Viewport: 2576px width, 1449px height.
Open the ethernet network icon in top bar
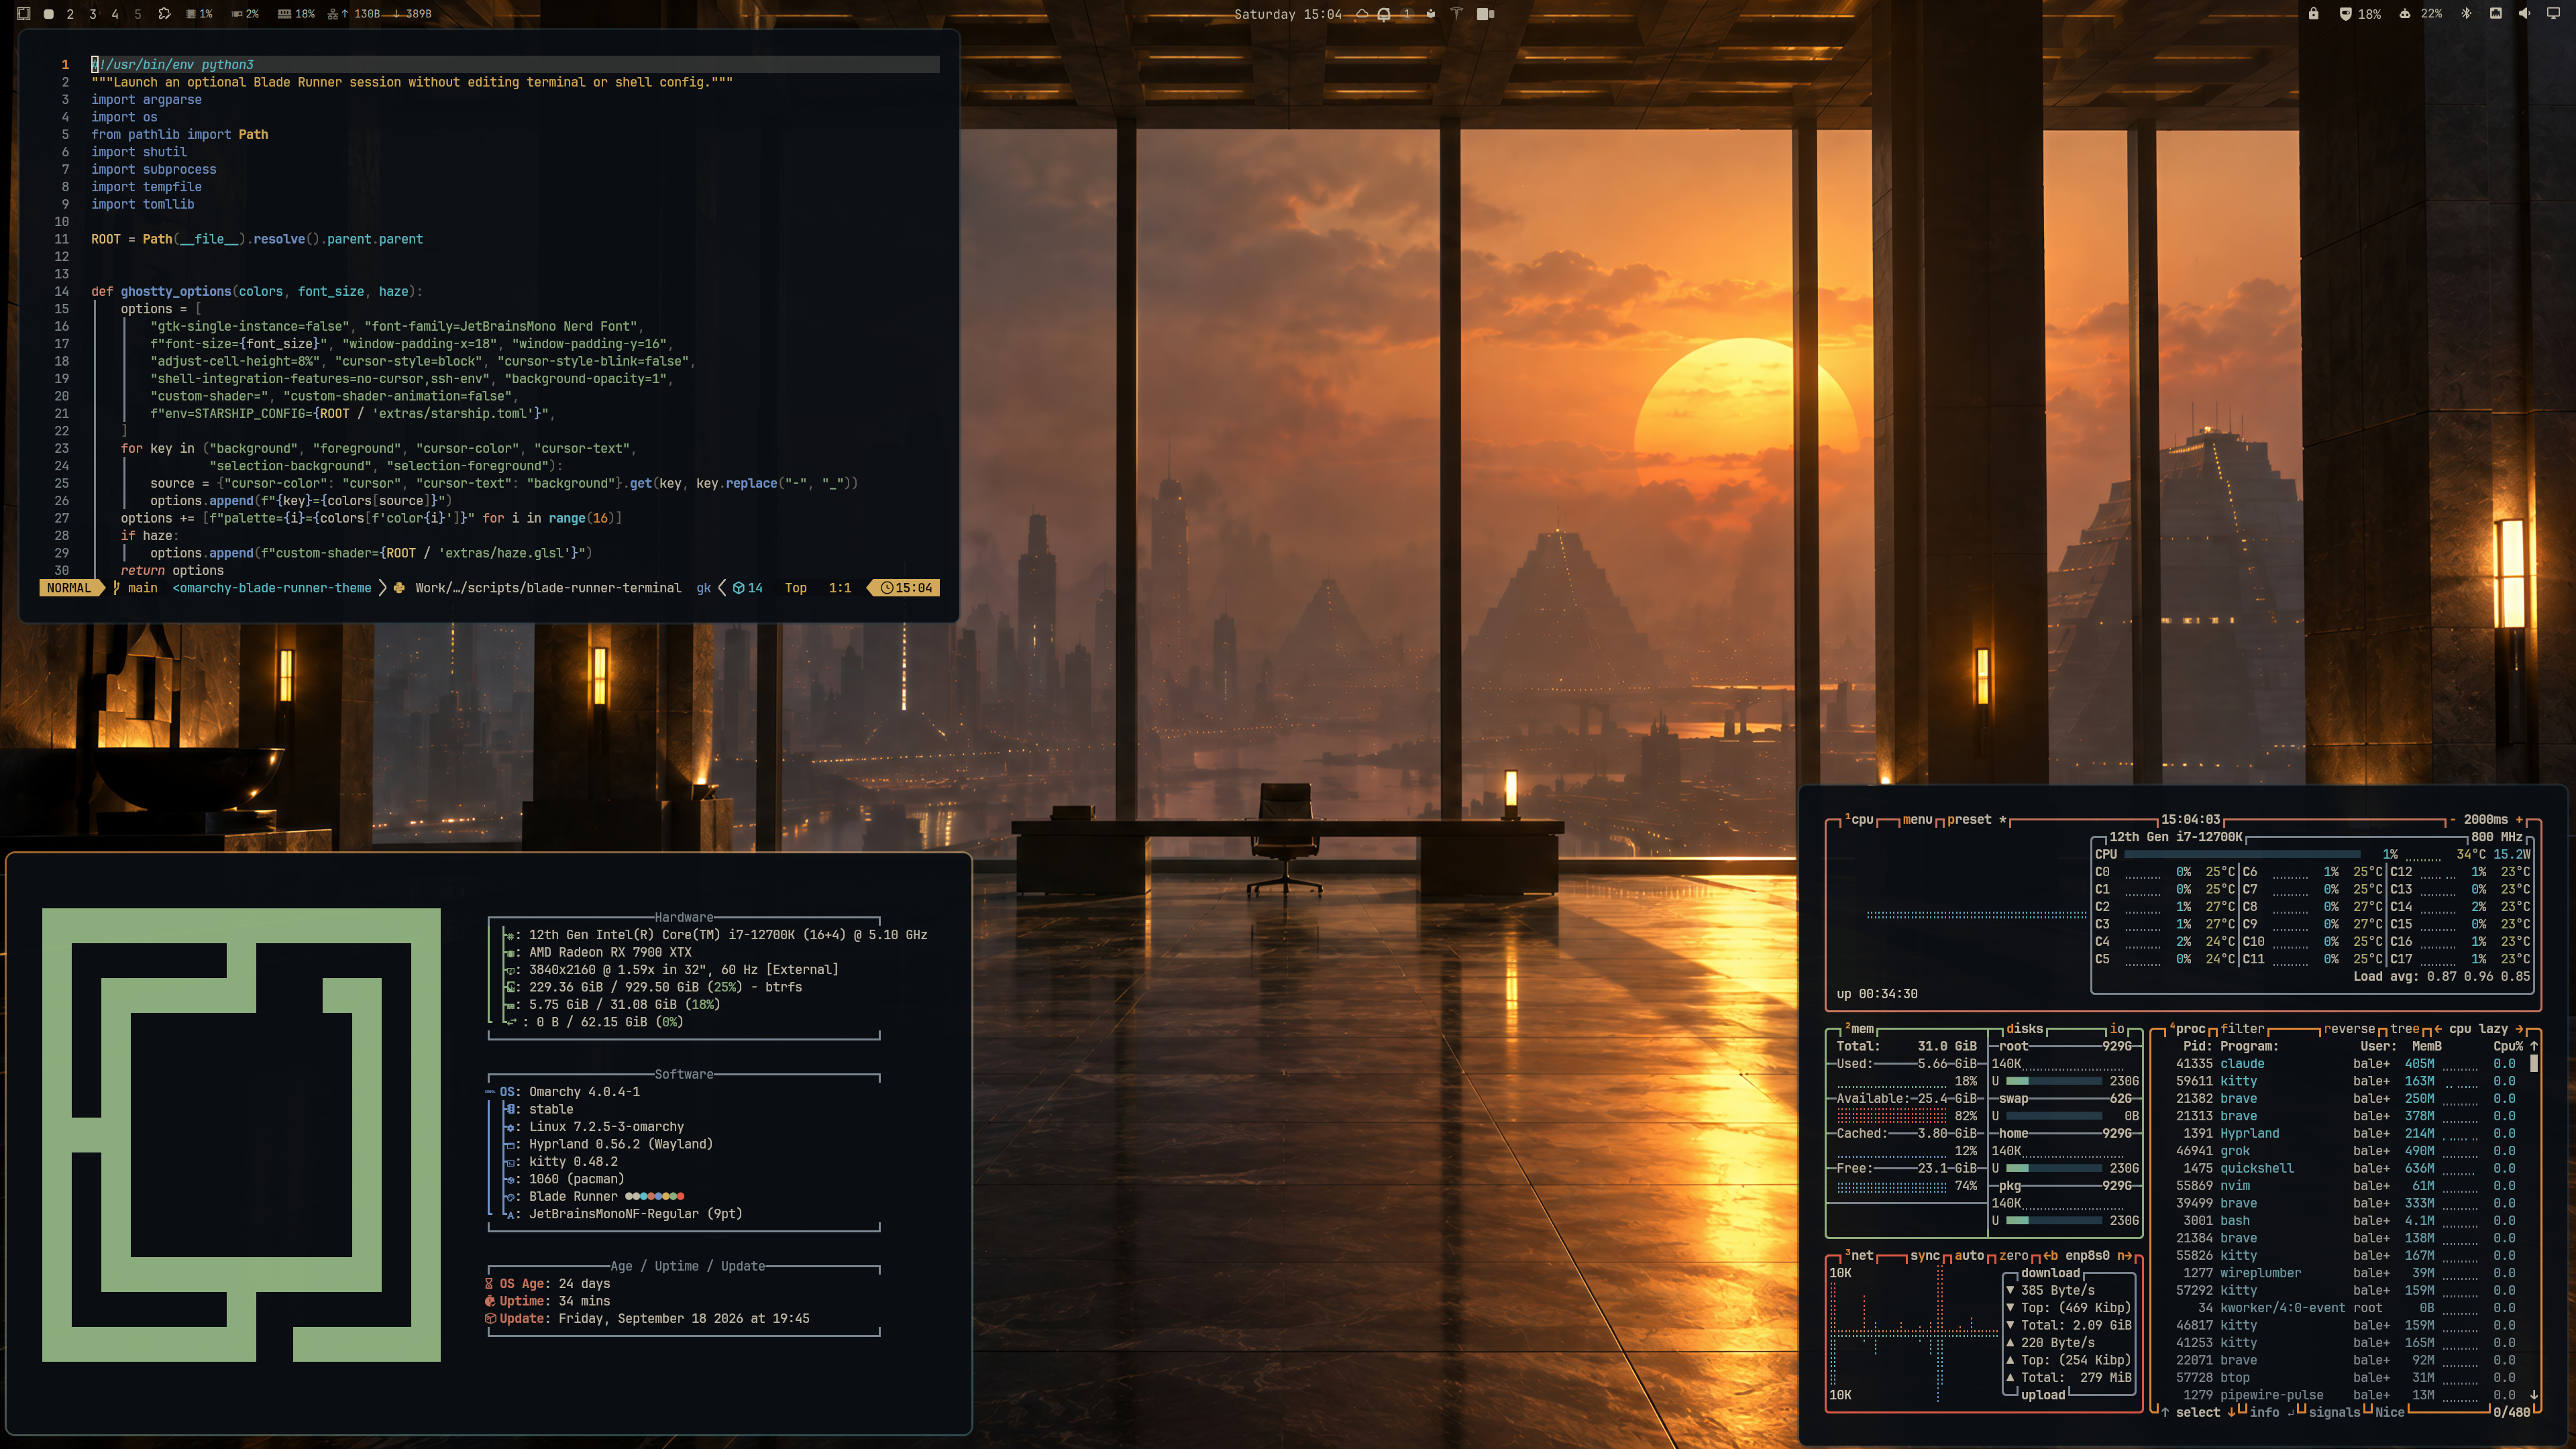(x=2496, y=14)
